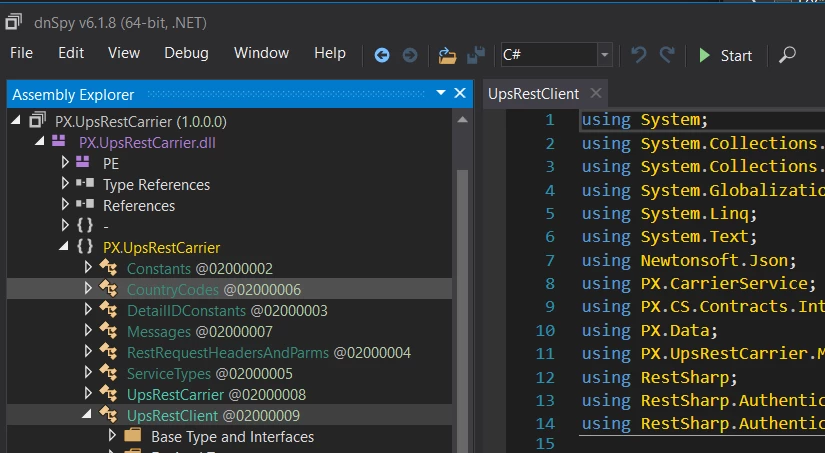Expand the '-' empty namespace node
825x453 pixels.
point(65,225)
